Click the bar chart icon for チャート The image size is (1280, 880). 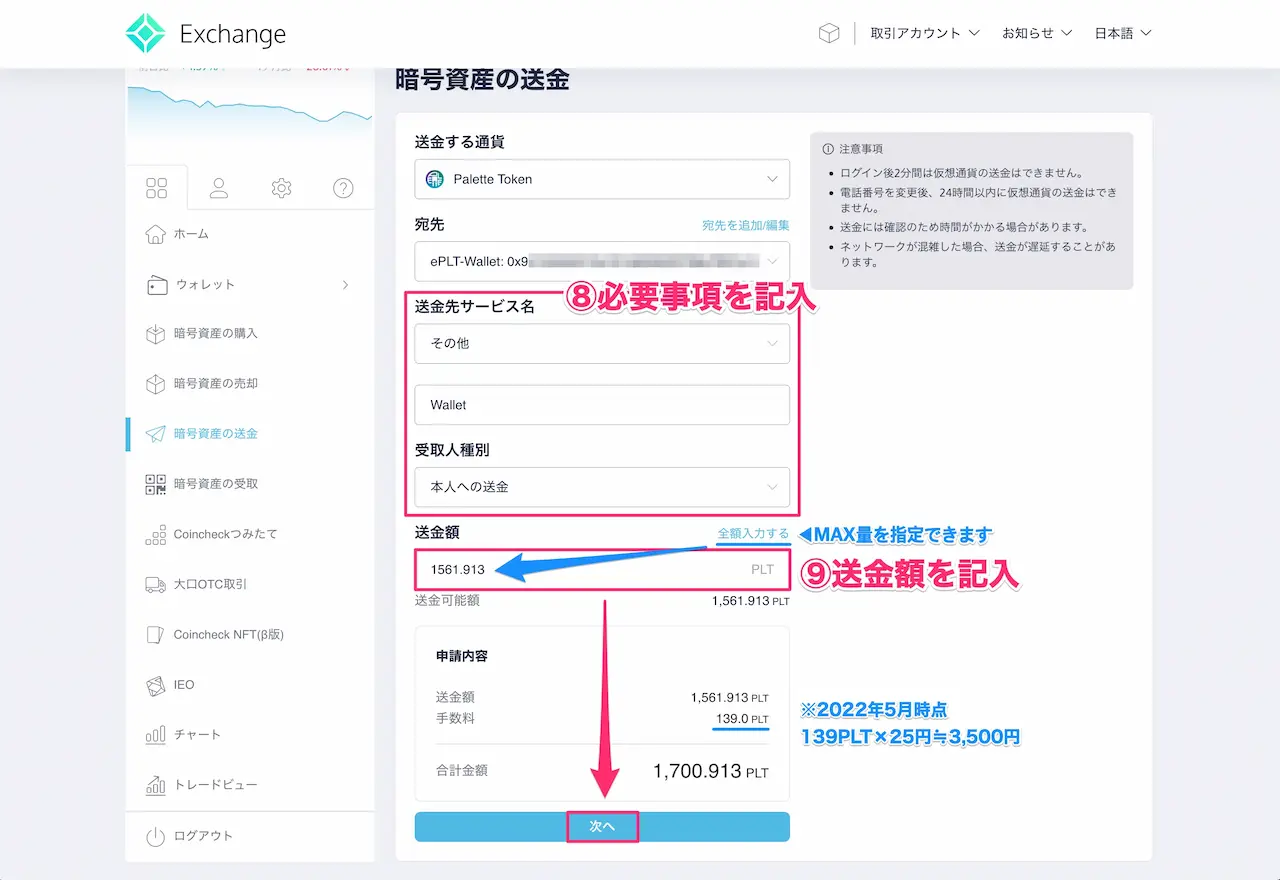pyautogui.click(x=156, y=735)
